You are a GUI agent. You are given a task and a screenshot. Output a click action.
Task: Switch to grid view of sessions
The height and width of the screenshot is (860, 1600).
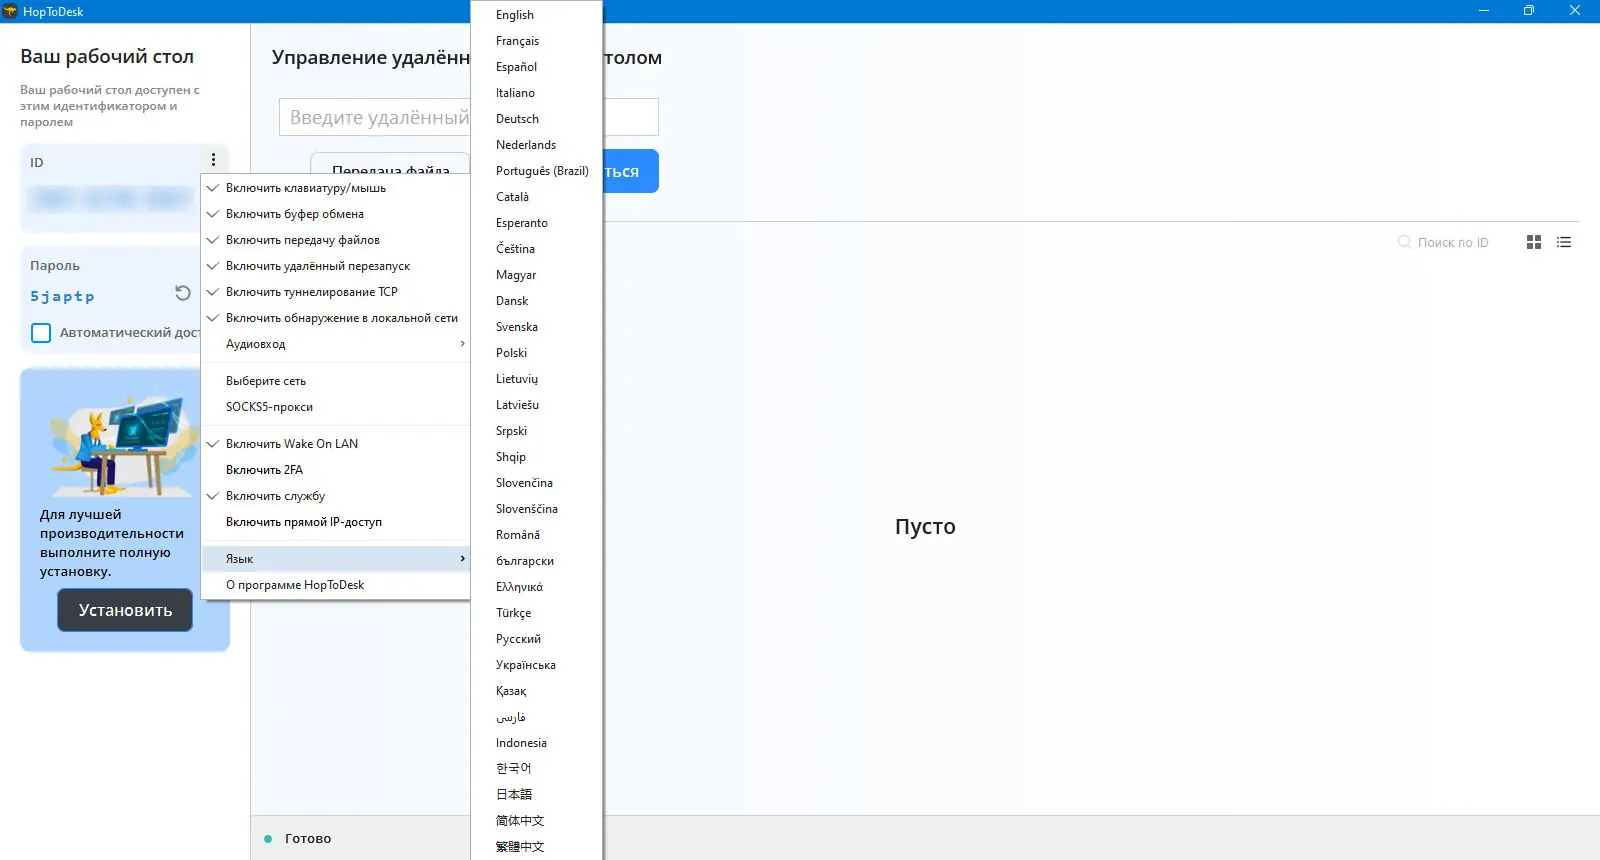(1534, 242)
